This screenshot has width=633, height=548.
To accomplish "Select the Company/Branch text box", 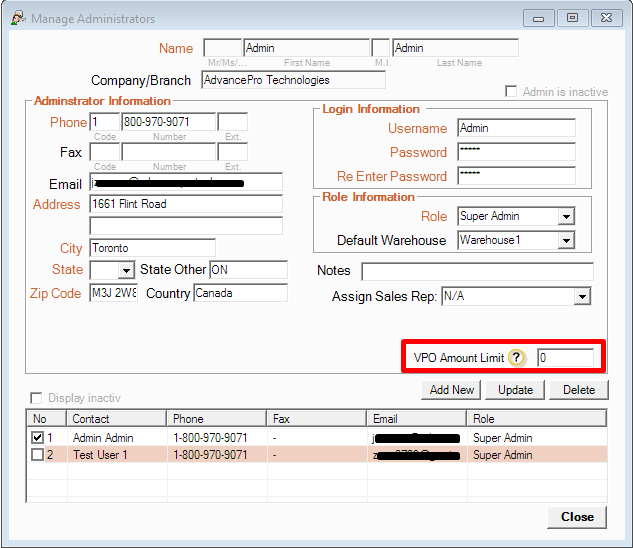I will [292, 80].
